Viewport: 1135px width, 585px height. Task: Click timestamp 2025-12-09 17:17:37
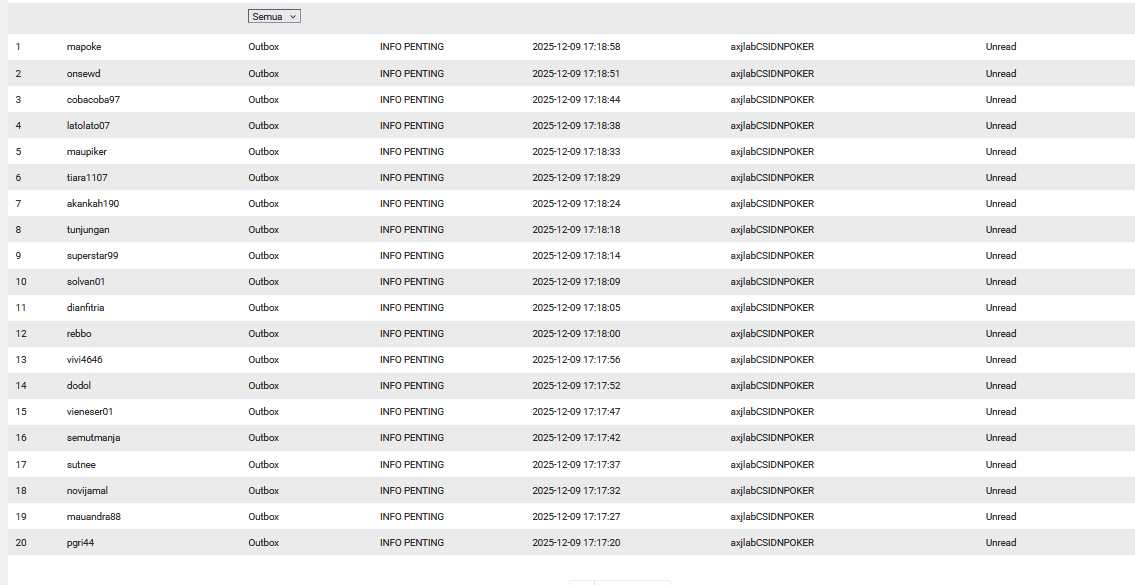click(576, 466)
